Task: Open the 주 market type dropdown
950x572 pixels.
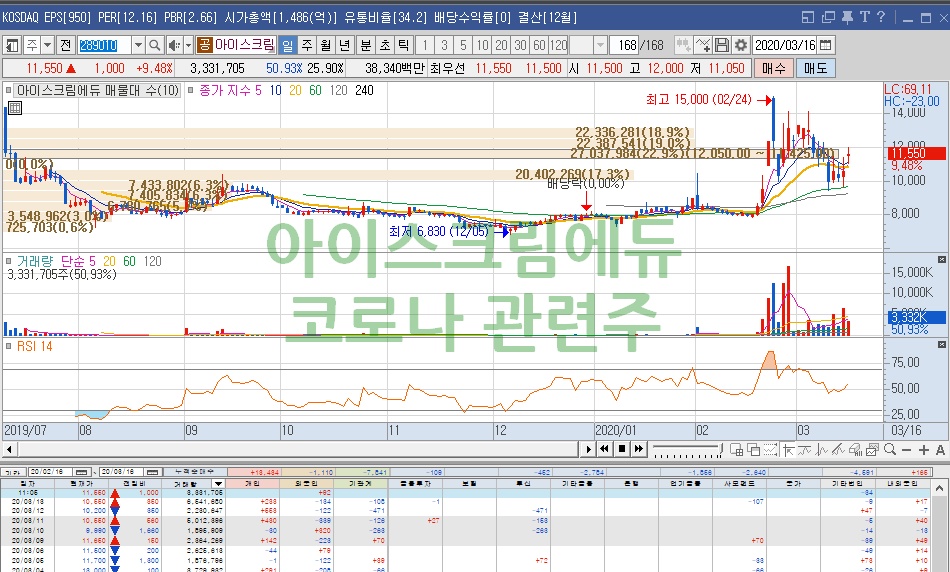Action: [x=47, y=45]
